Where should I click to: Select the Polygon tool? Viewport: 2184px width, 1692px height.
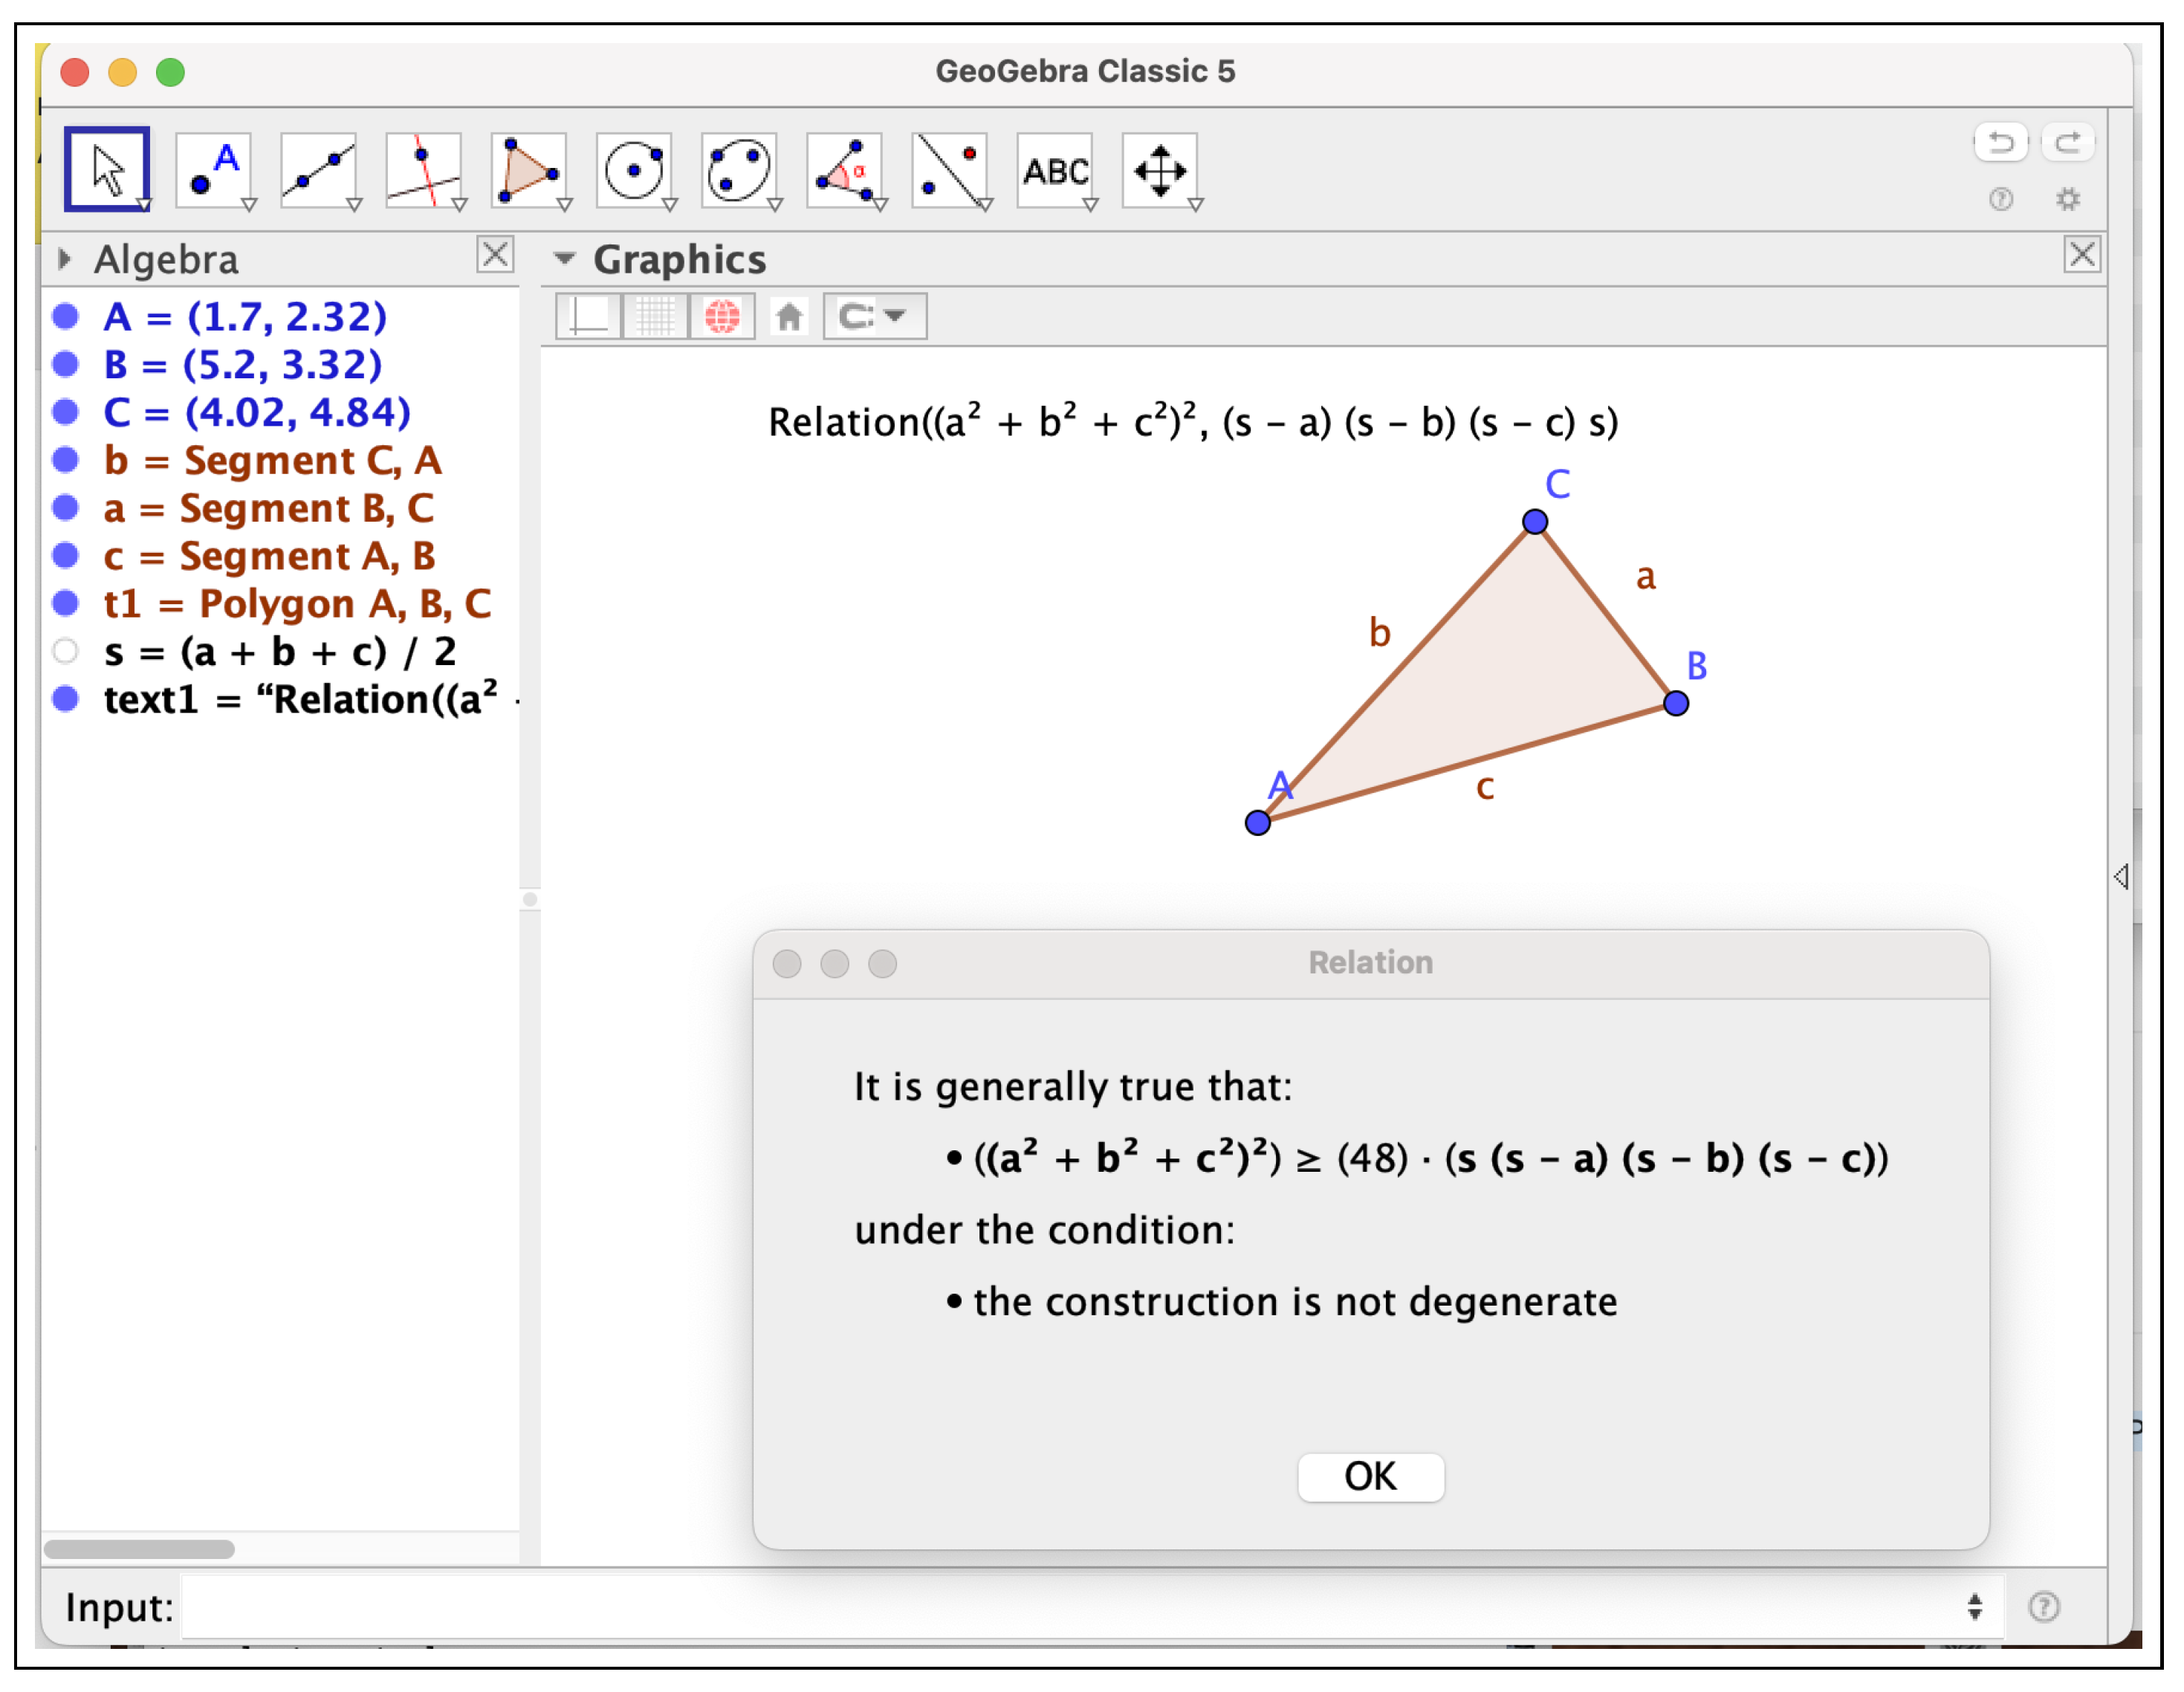pyautogui.click(x=528, y=169)
